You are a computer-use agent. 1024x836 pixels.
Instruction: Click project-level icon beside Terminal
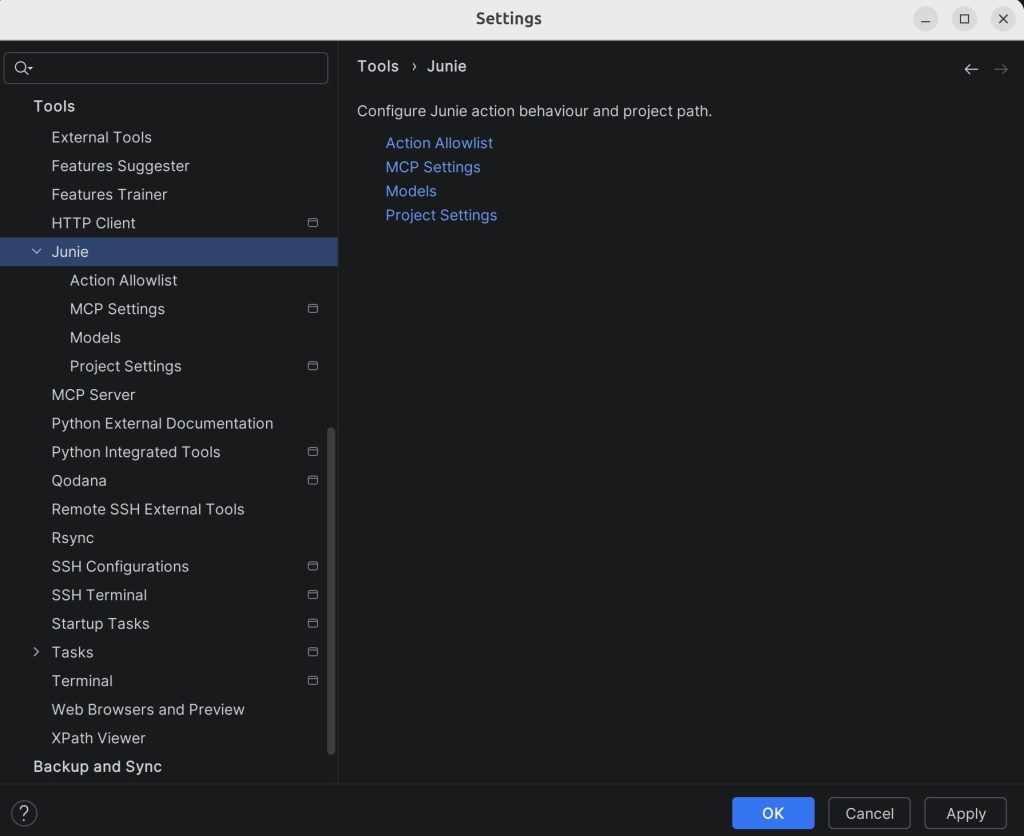click(x=313, y=681)
